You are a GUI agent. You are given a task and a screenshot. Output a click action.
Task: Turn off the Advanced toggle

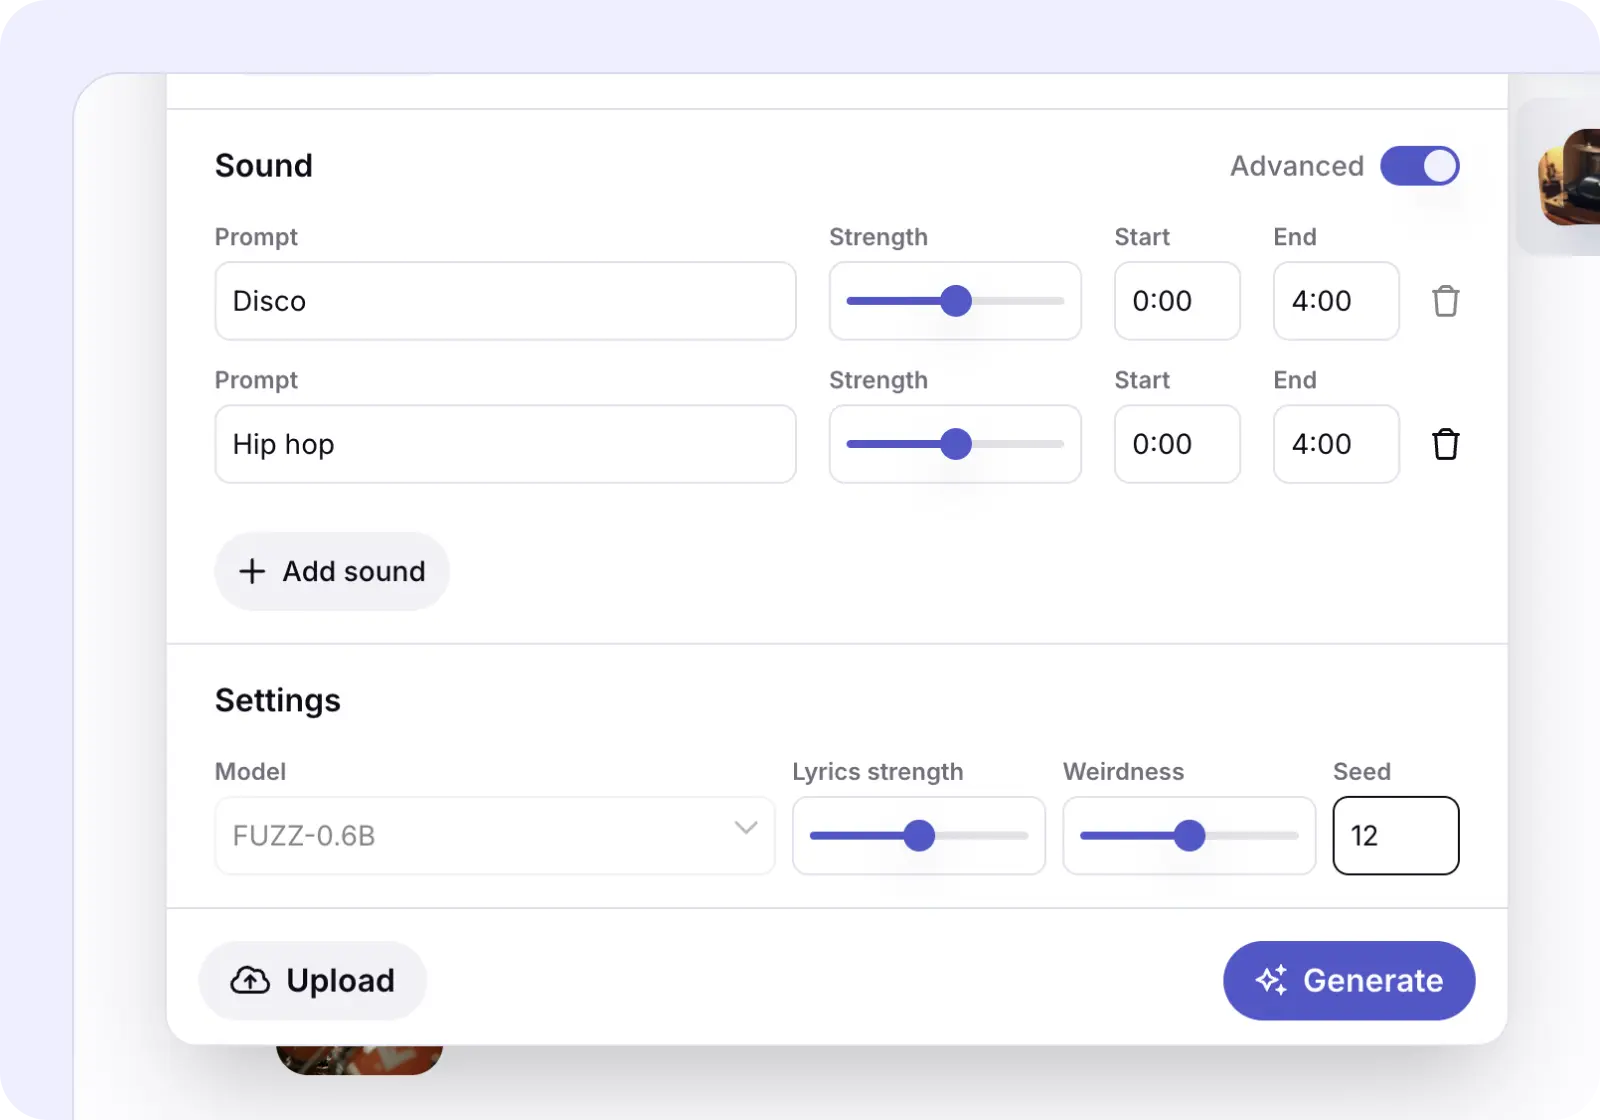pos(1419,166)
